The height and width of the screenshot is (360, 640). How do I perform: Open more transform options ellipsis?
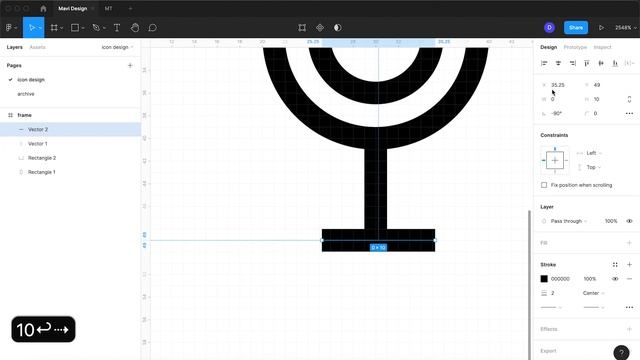[x=629, y=113]
